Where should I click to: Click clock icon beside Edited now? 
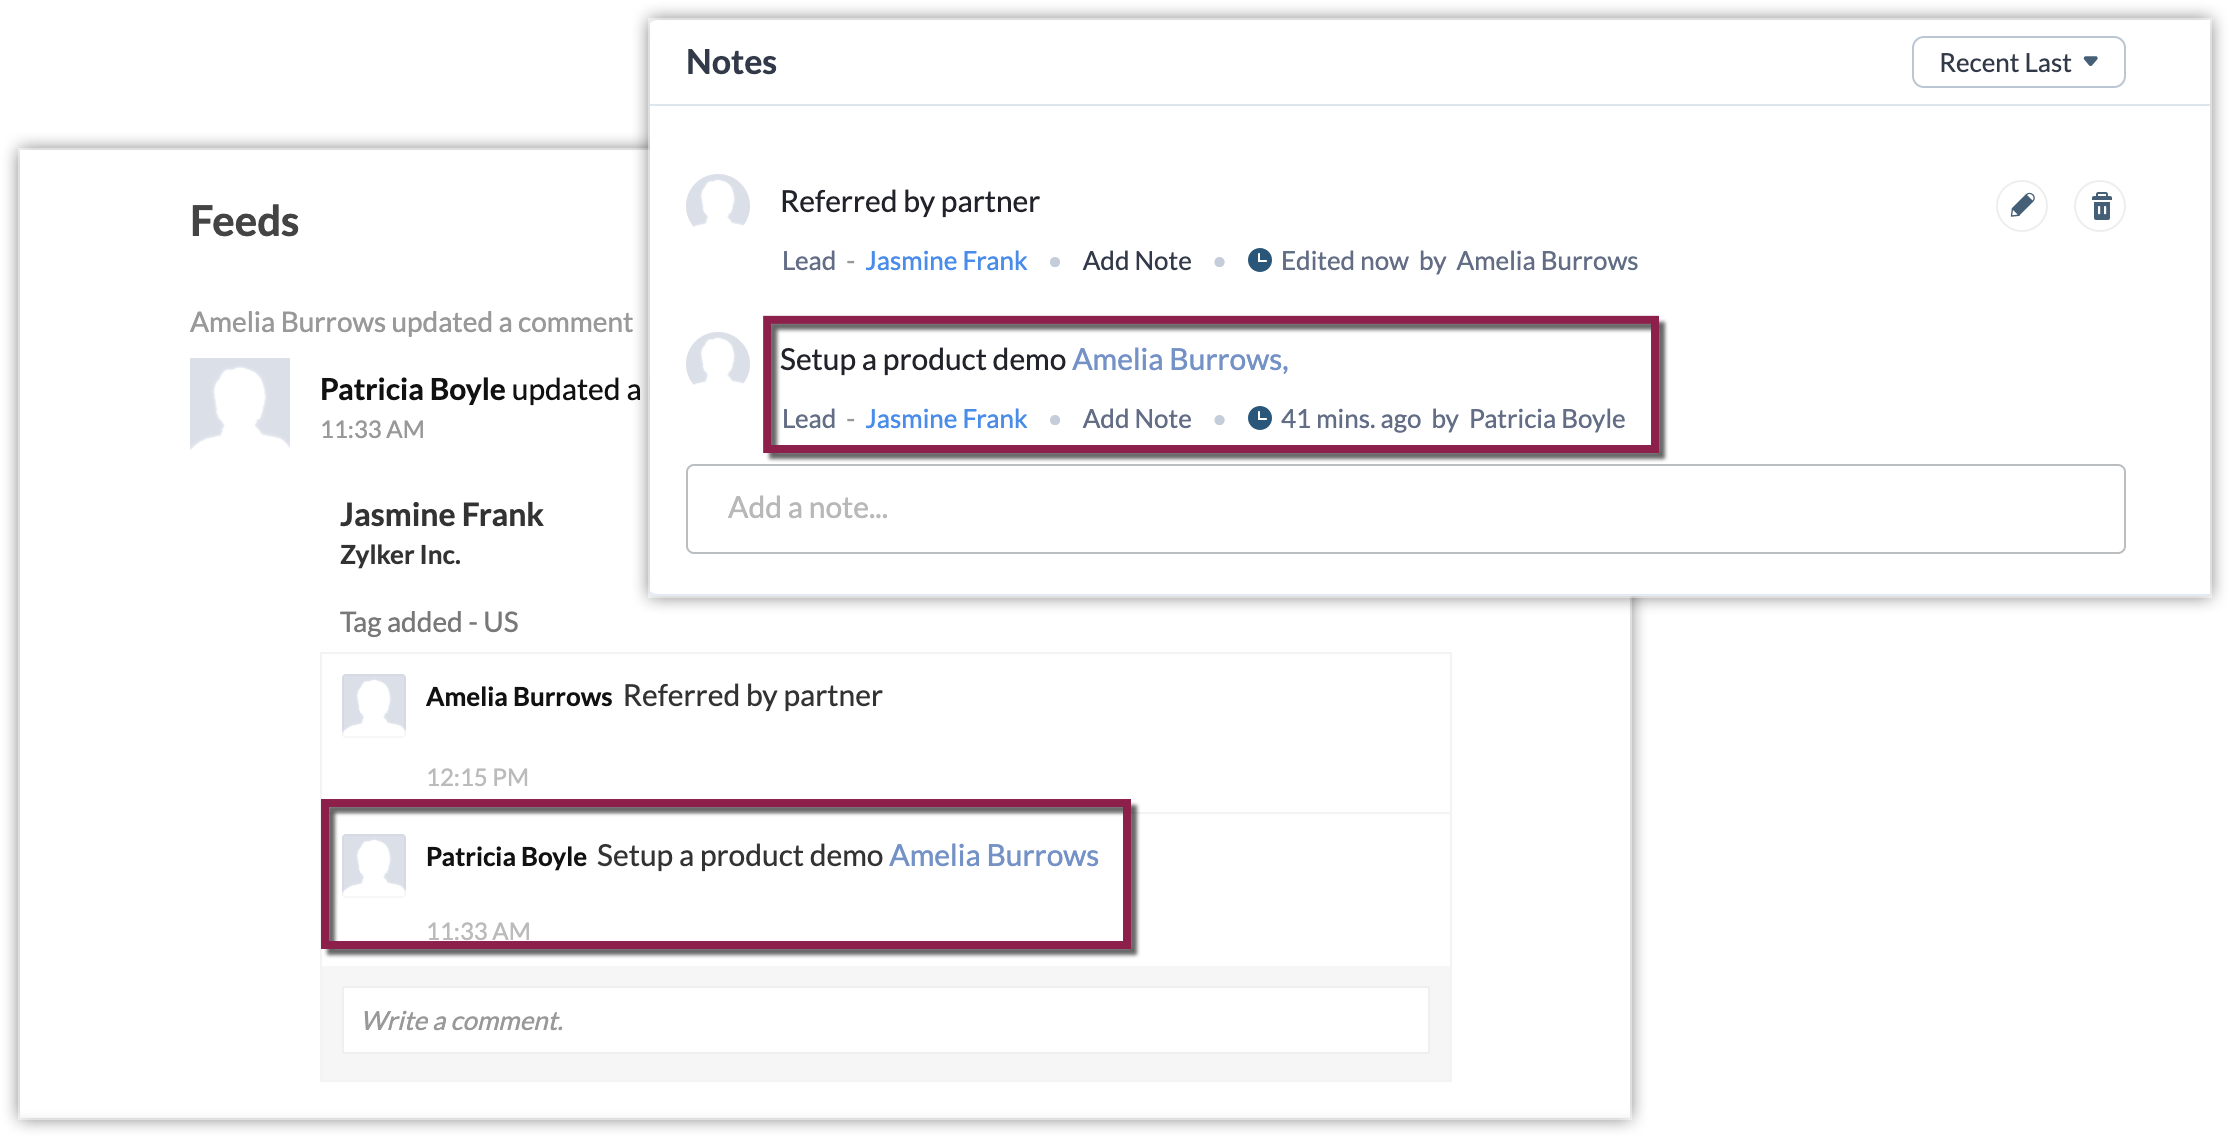point(1259,260)
